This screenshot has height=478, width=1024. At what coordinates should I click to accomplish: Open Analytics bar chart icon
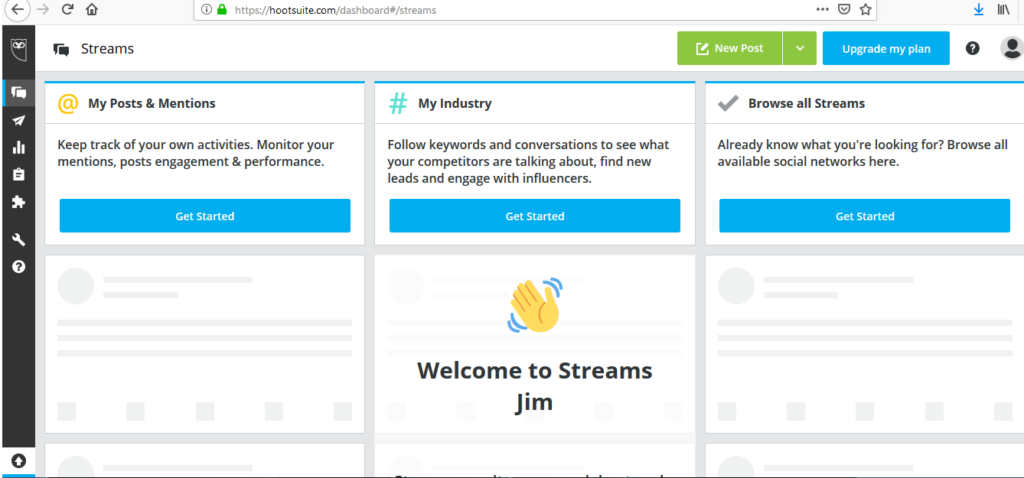19,147
